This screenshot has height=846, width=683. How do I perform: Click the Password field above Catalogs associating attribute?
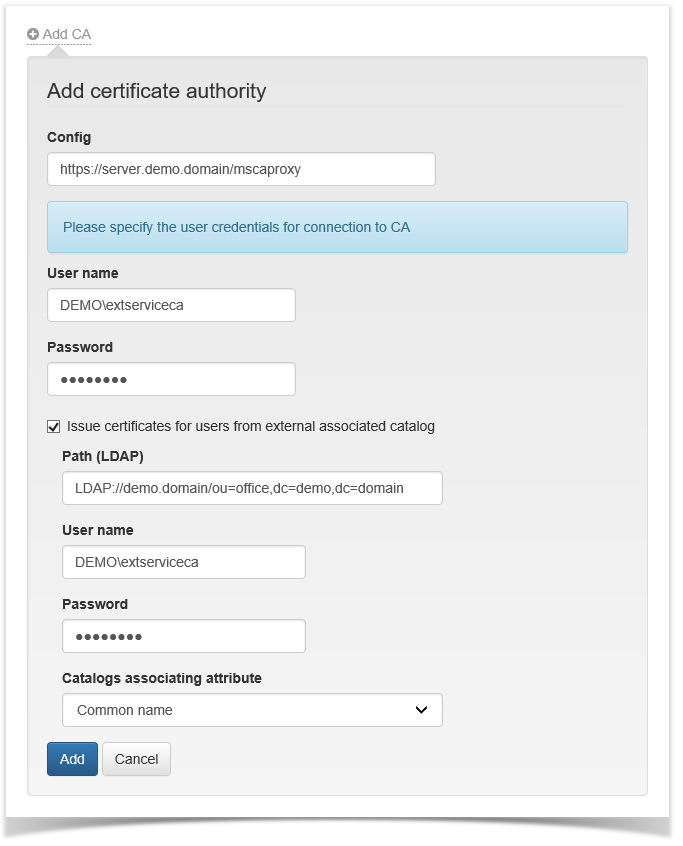(x=184, y=636)
